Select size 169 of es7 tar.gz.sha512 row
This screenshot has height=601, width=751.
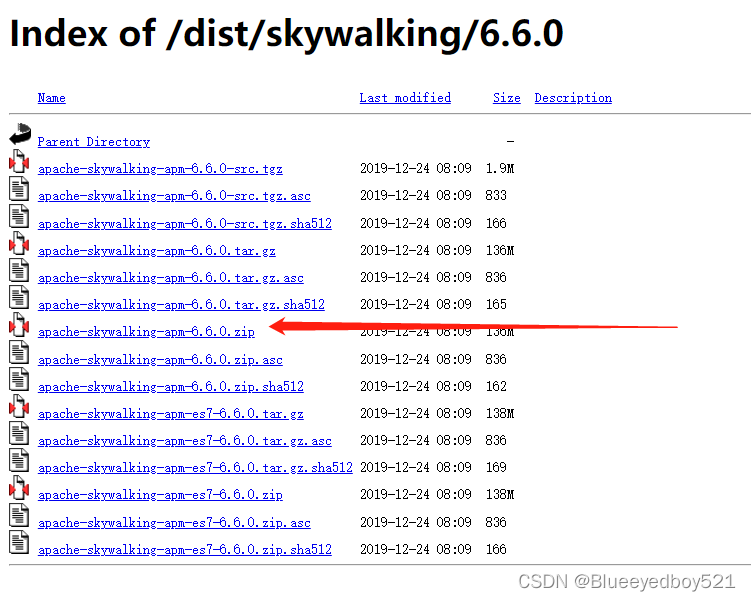click(496, 467)
